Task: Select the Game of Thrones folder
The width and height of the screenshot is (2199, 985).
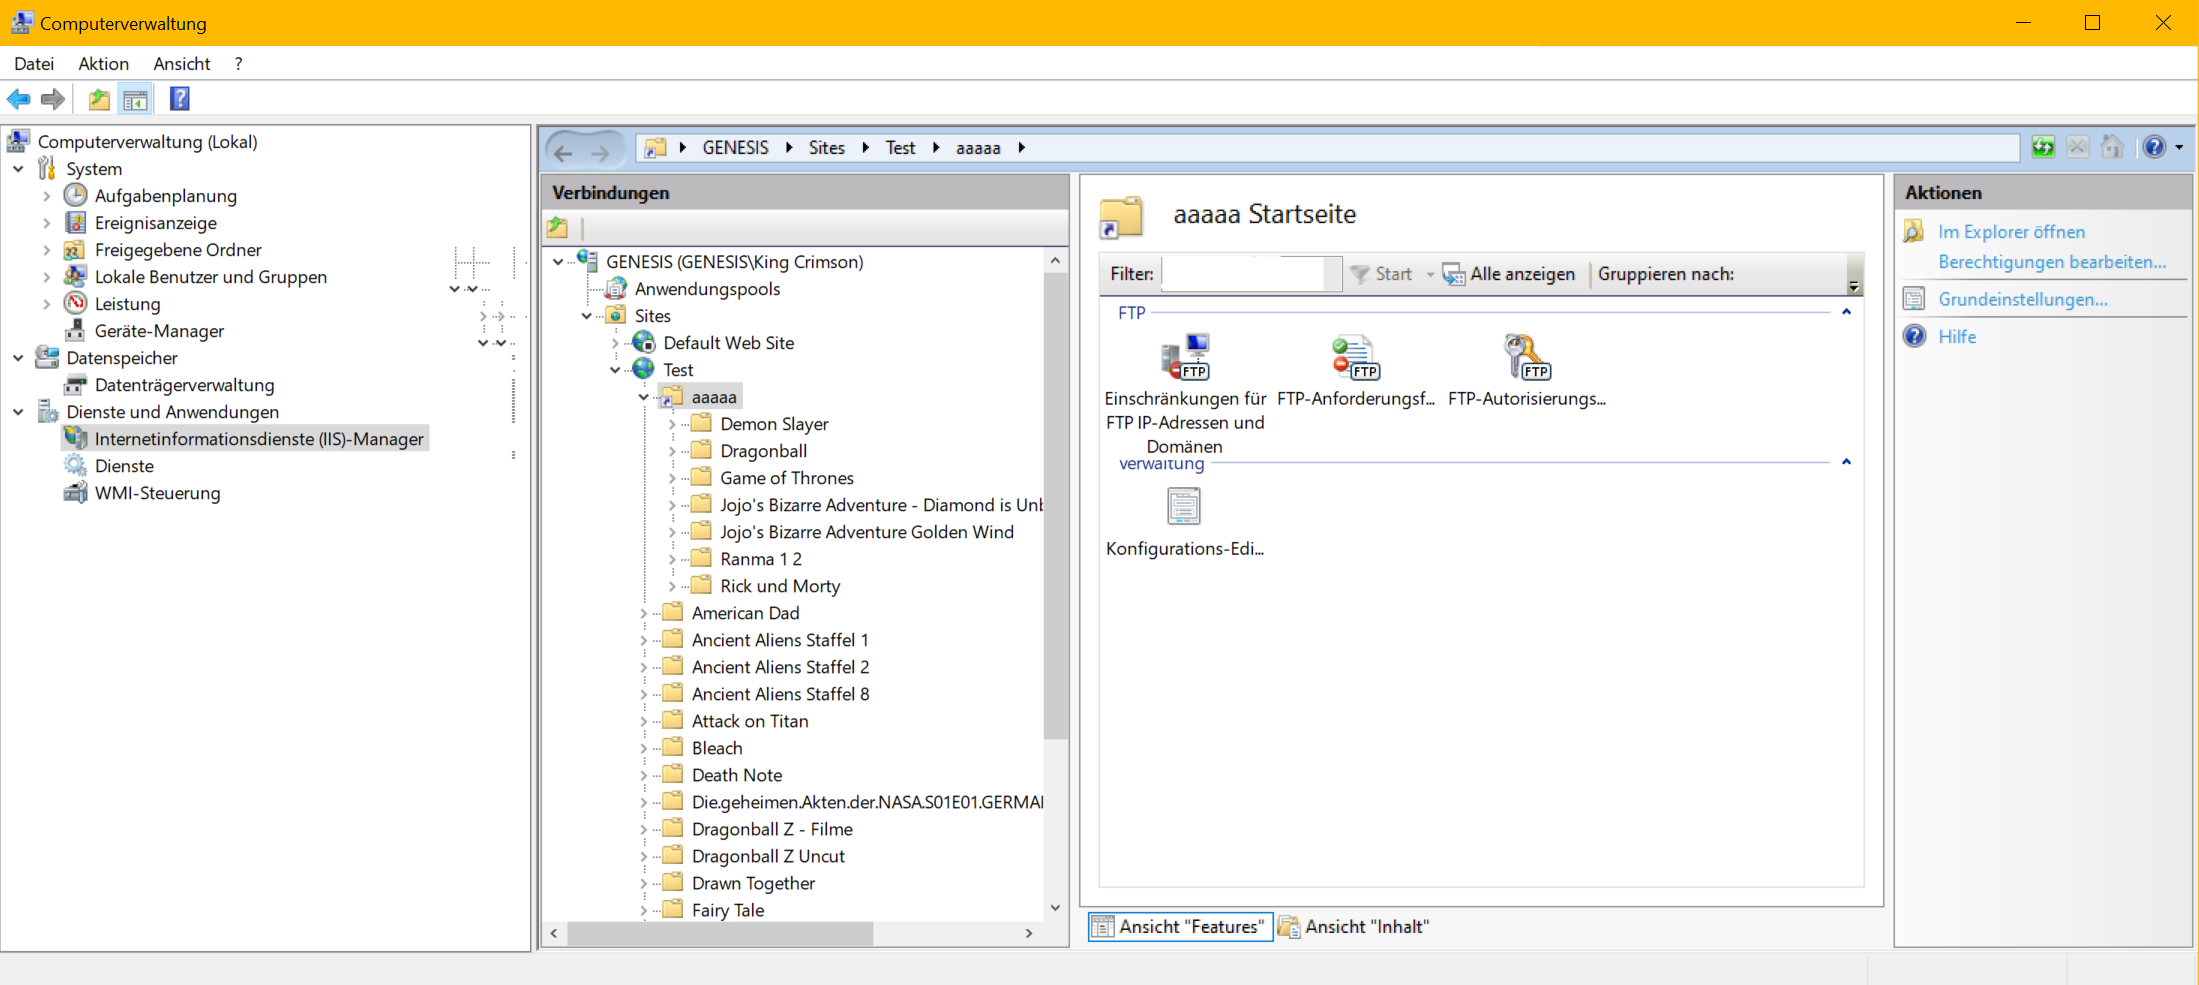Action: [x=787, y=478]
